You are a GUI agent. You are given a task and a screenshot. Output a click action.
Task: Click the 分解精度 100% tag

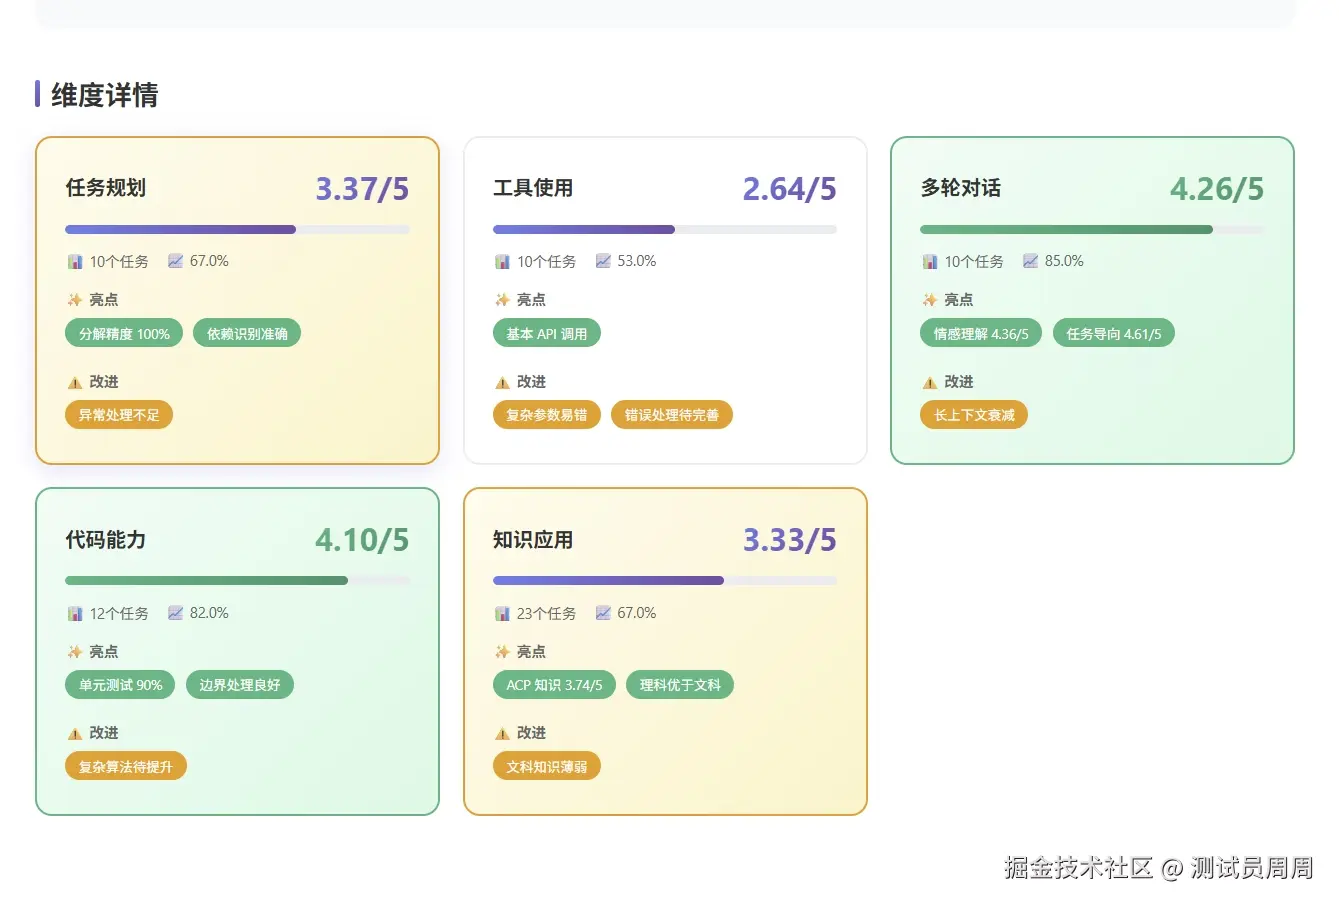click(x=124, y=334)
